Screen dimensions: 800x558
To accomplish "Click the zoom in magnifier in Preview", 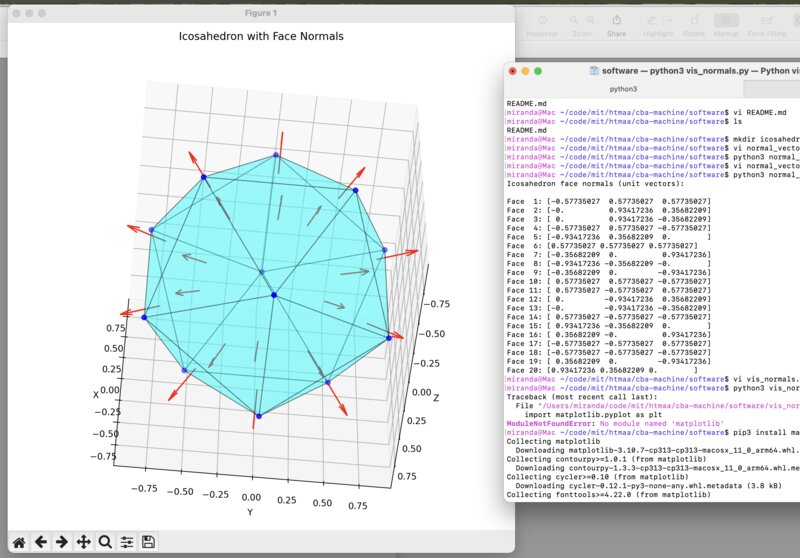I will tap(589, 21).
